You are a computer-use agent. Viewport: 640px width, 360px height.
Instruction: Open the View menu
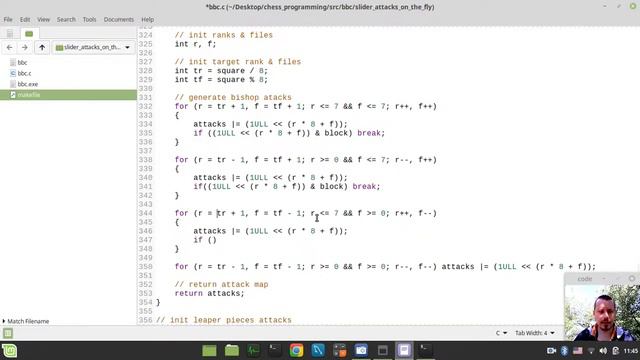click(x=43, y=20)
